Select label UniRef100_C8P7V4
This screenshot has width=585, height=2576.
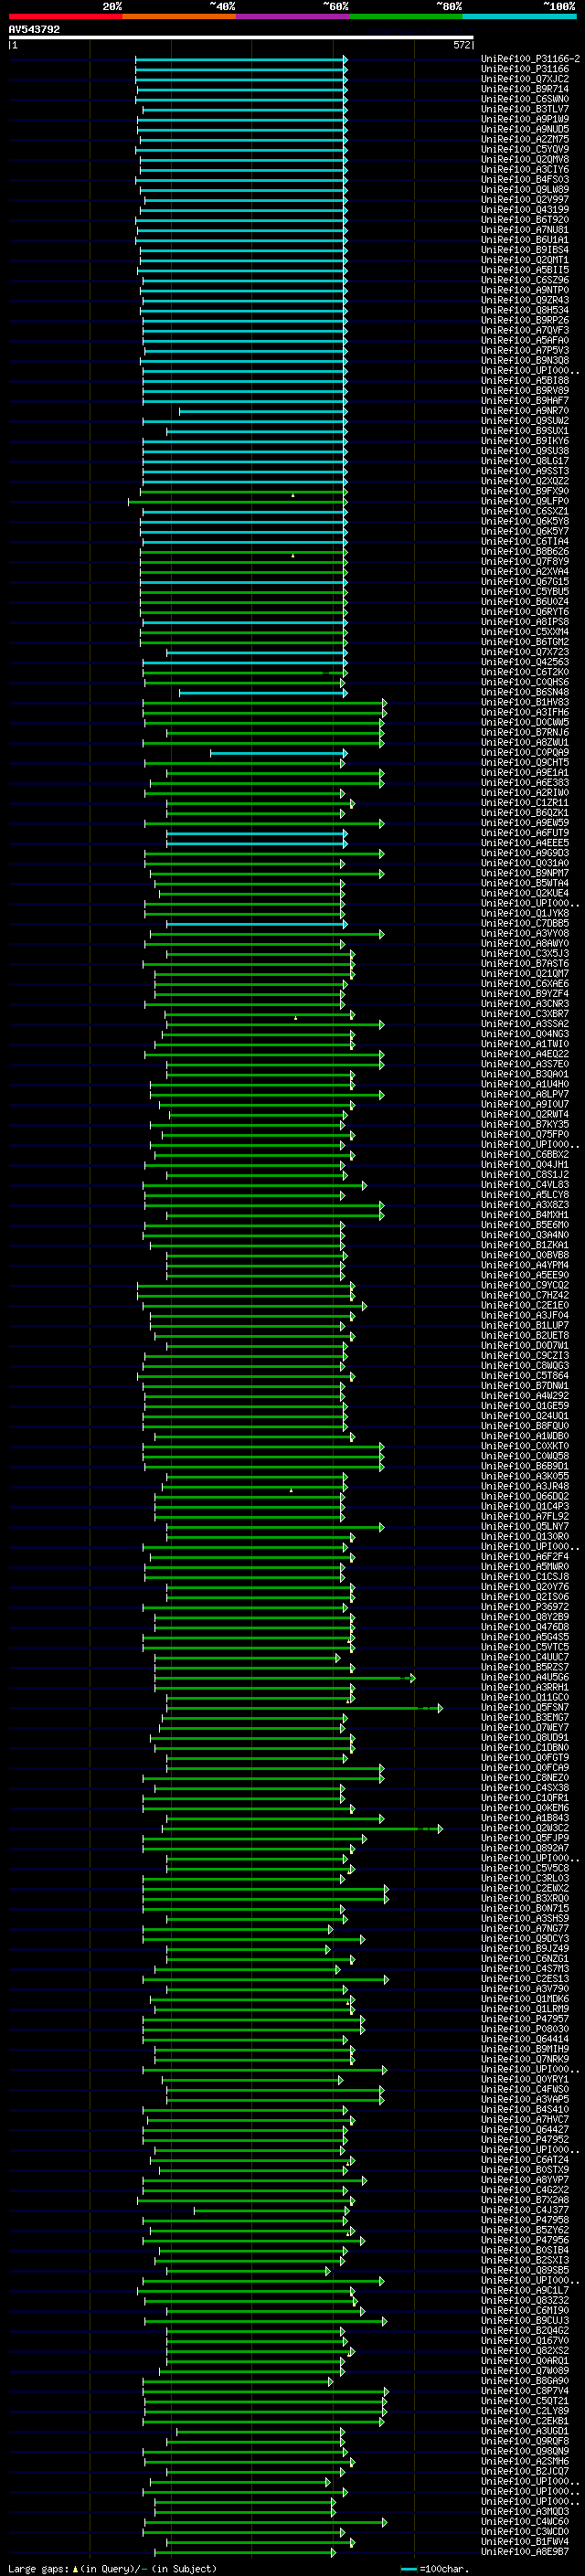tap(525, 2391)
